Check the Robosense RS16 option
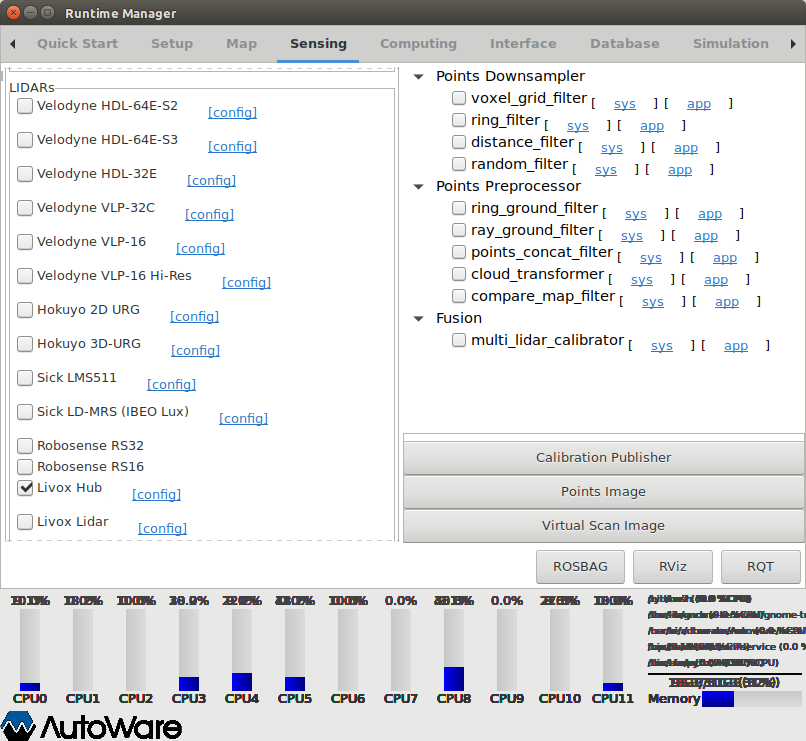This screenshot has height=741, width=806. pos(25,467)
